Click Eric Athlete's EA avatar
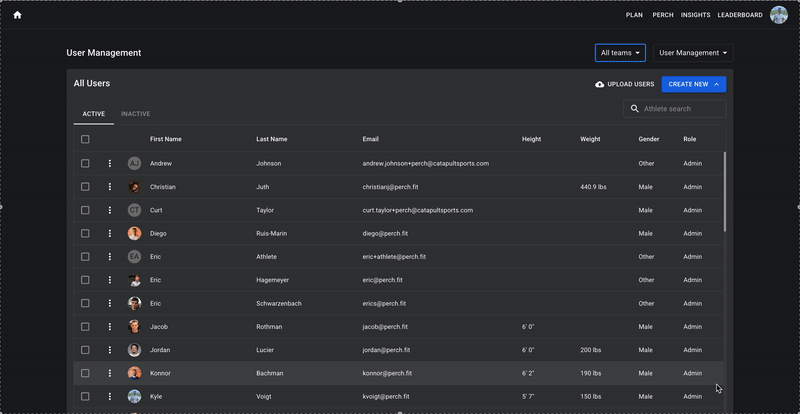The height and width of the screenshot is (414, 800). coord(134,257)
